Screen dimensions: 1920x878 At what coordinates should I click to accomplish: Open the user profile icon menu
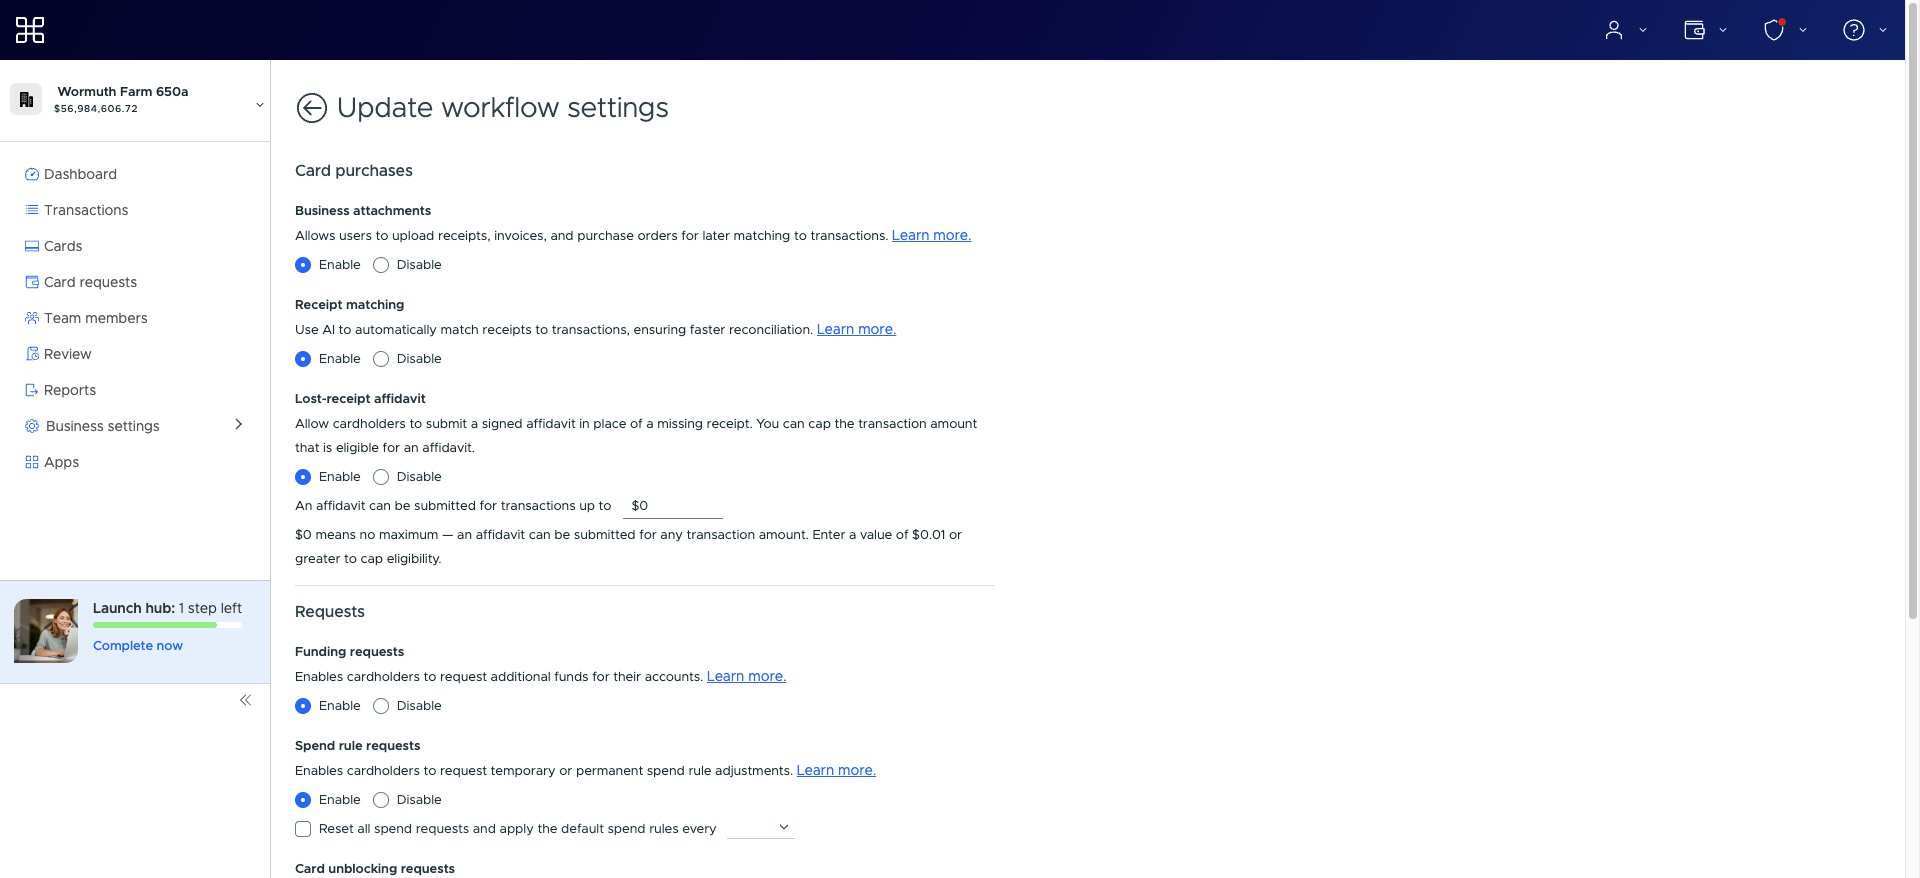click(x=1613, y=30)
